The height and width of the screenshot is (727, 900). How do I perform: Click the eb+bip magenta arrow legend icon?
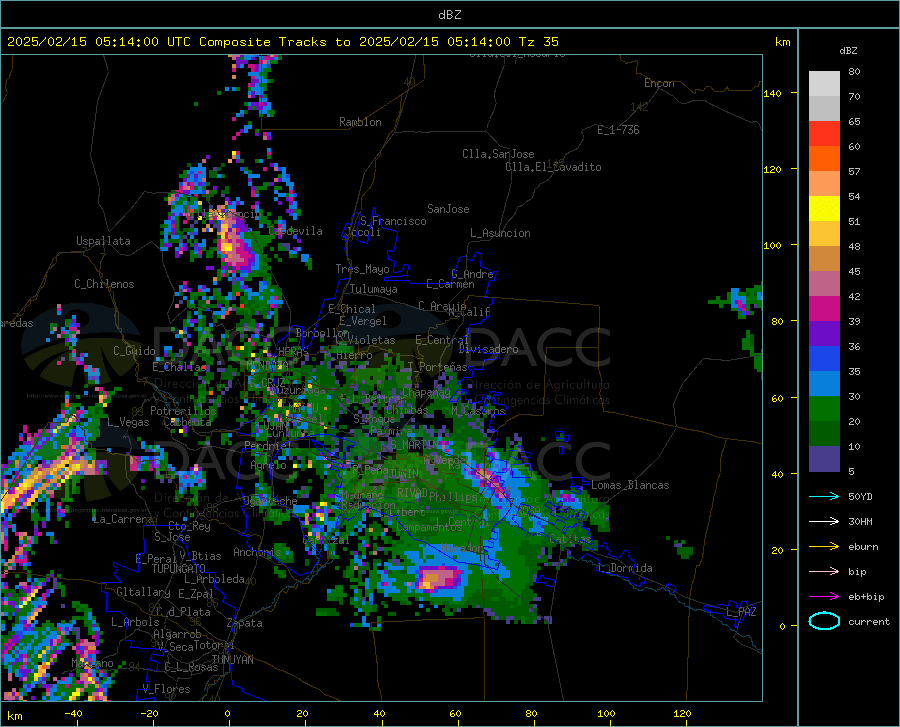[824, 597]
